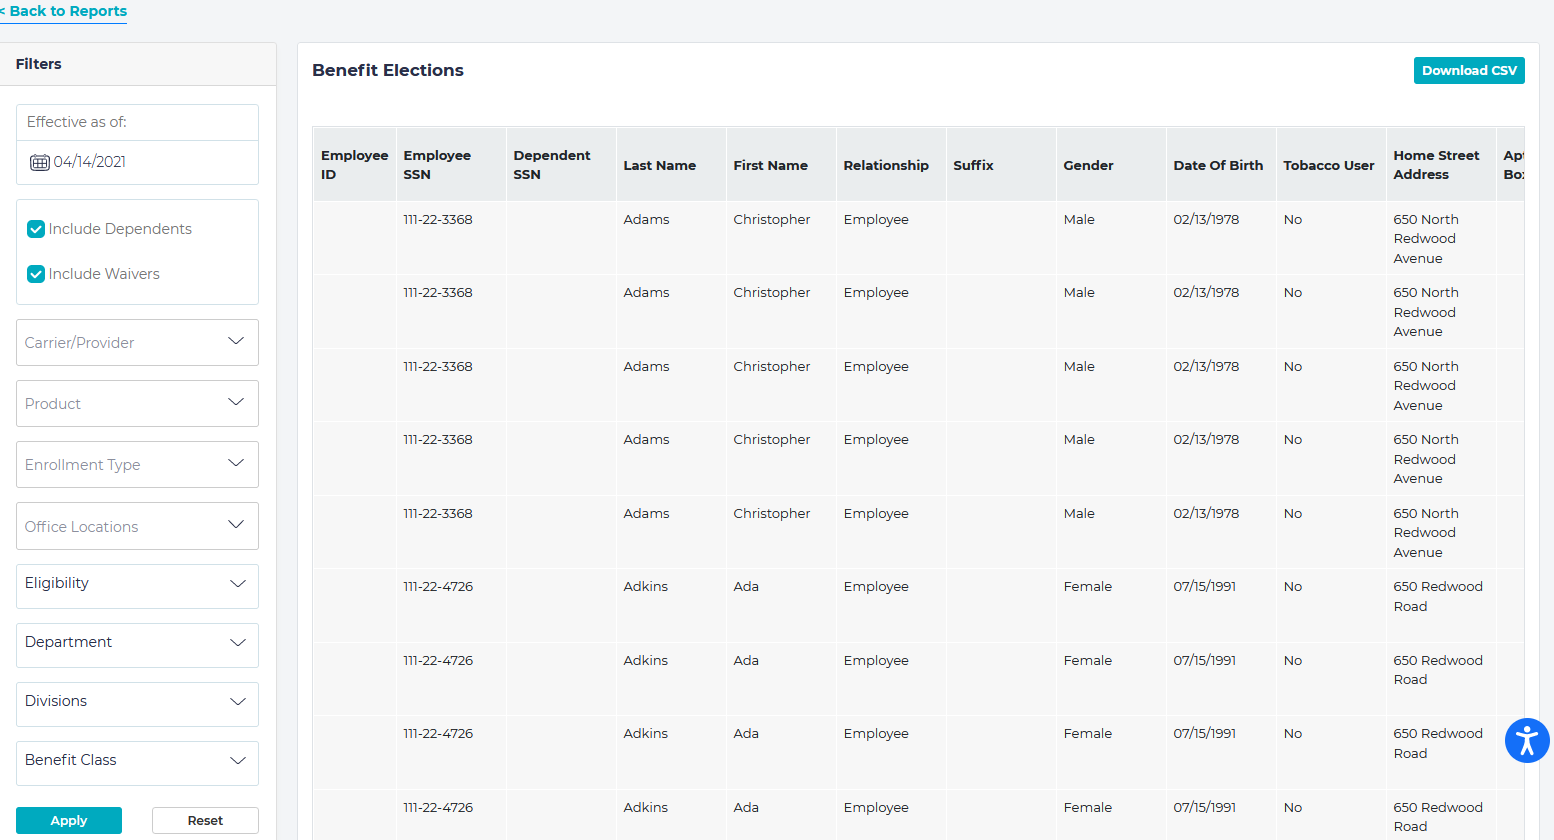This screenshot has height=840, width=1554.
Task: Click the Apply filters button
Action: 69,820
